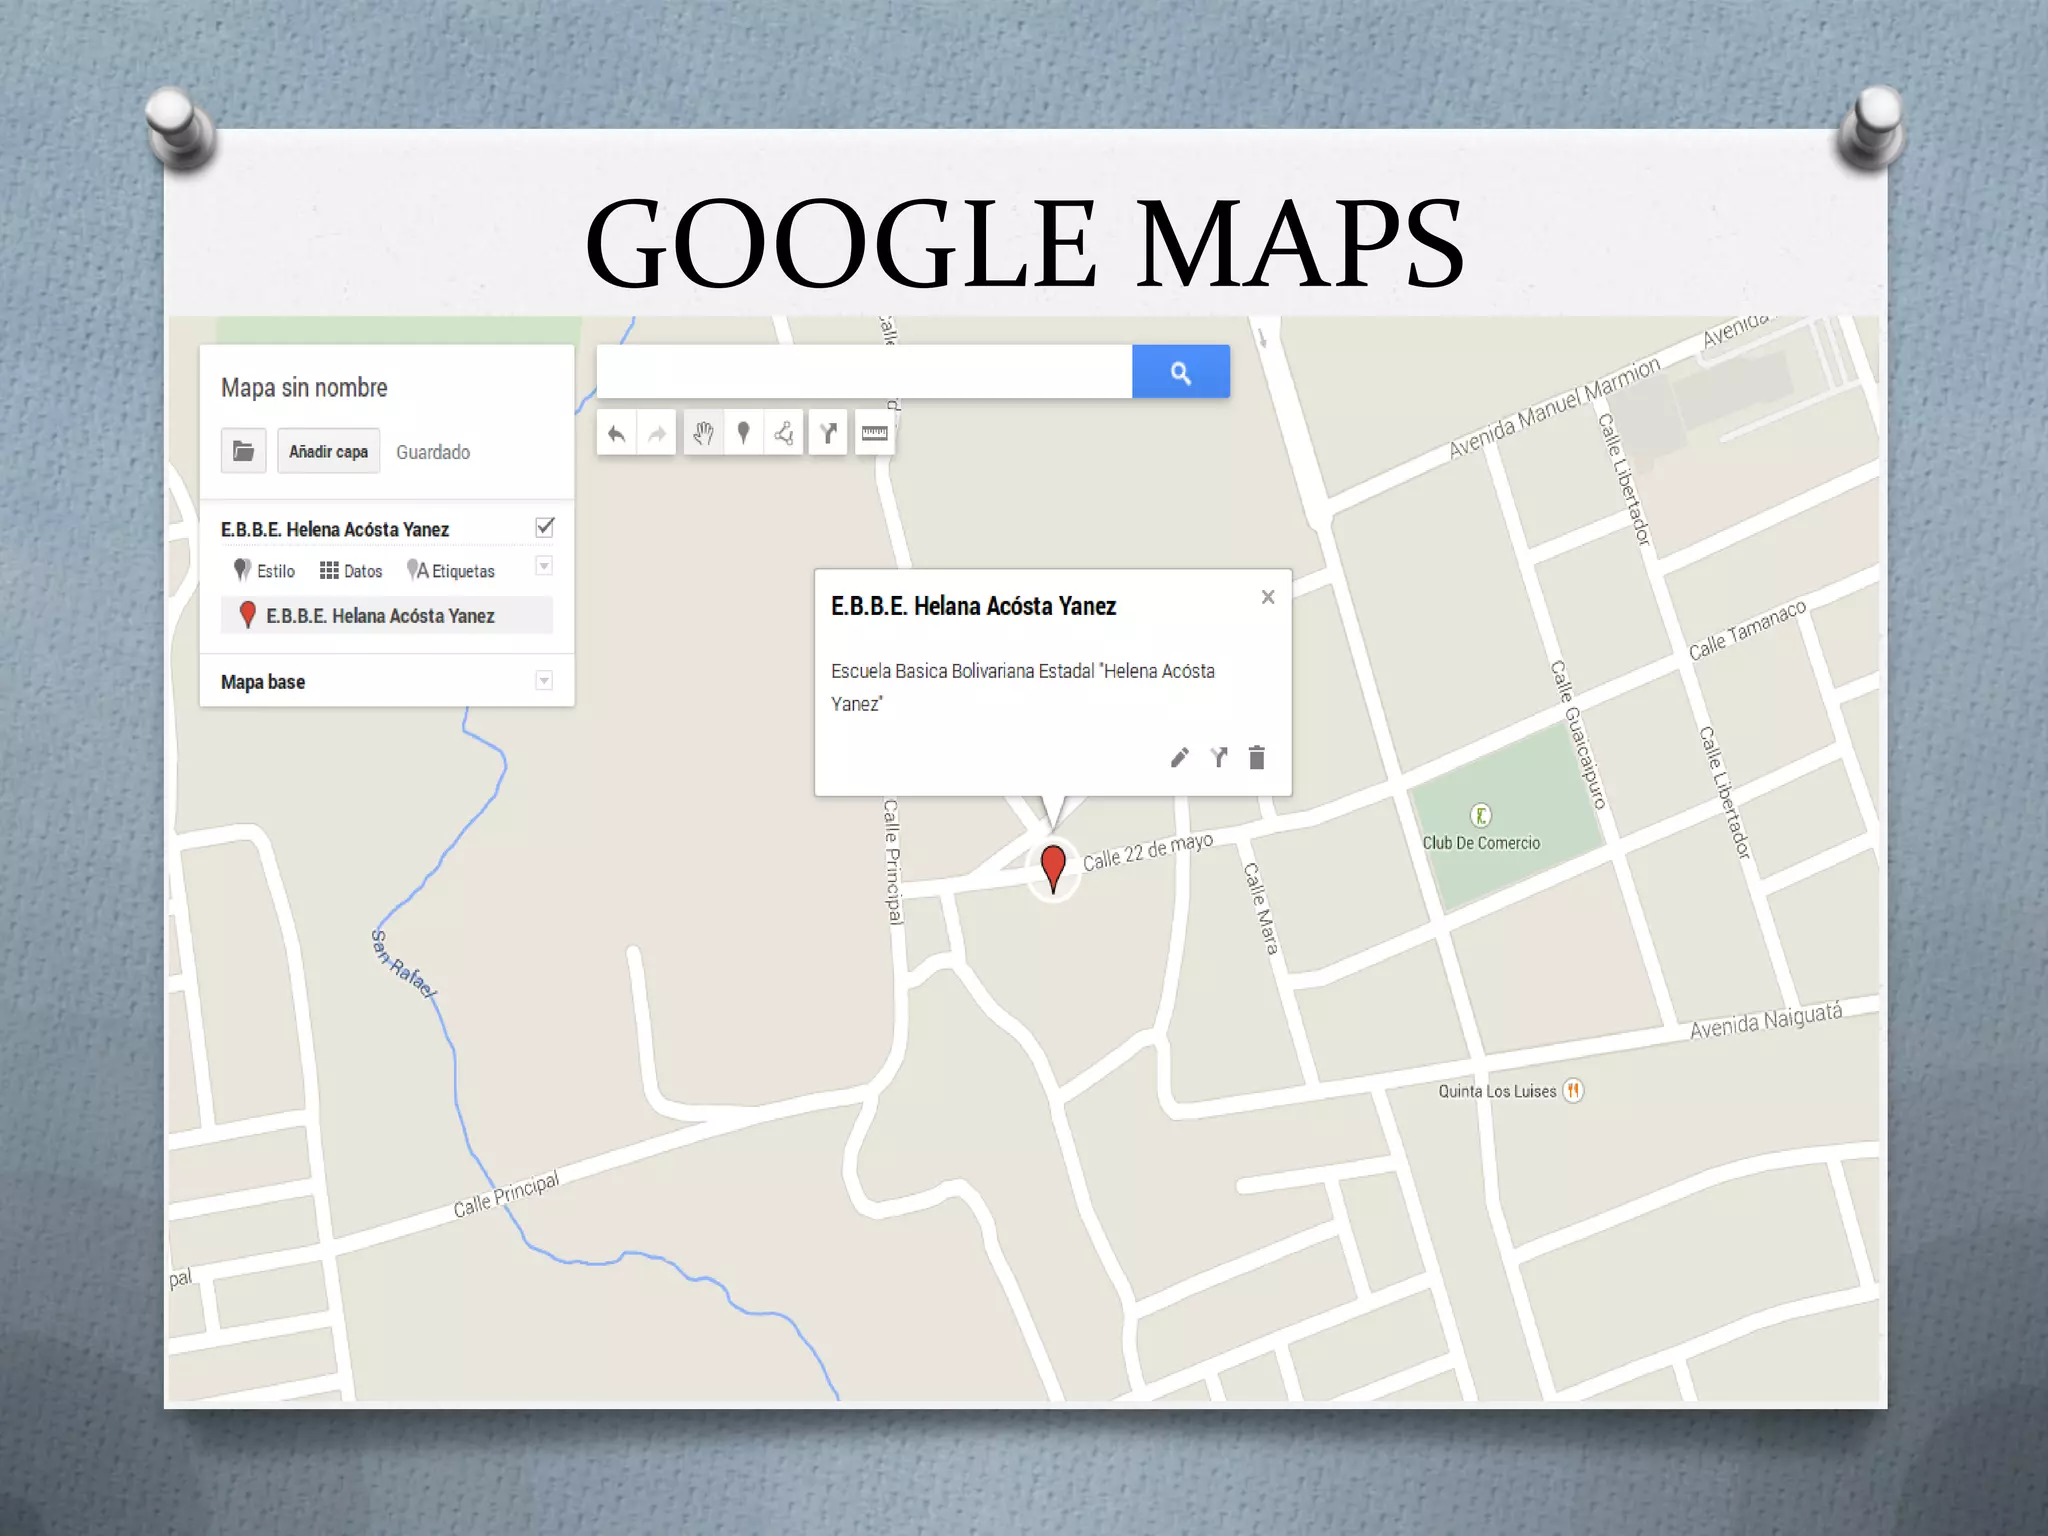The height and width of the screenshot is (1536, 2048).
Task: Click the directions icon in popup
Action: (x=1219, y=757)
